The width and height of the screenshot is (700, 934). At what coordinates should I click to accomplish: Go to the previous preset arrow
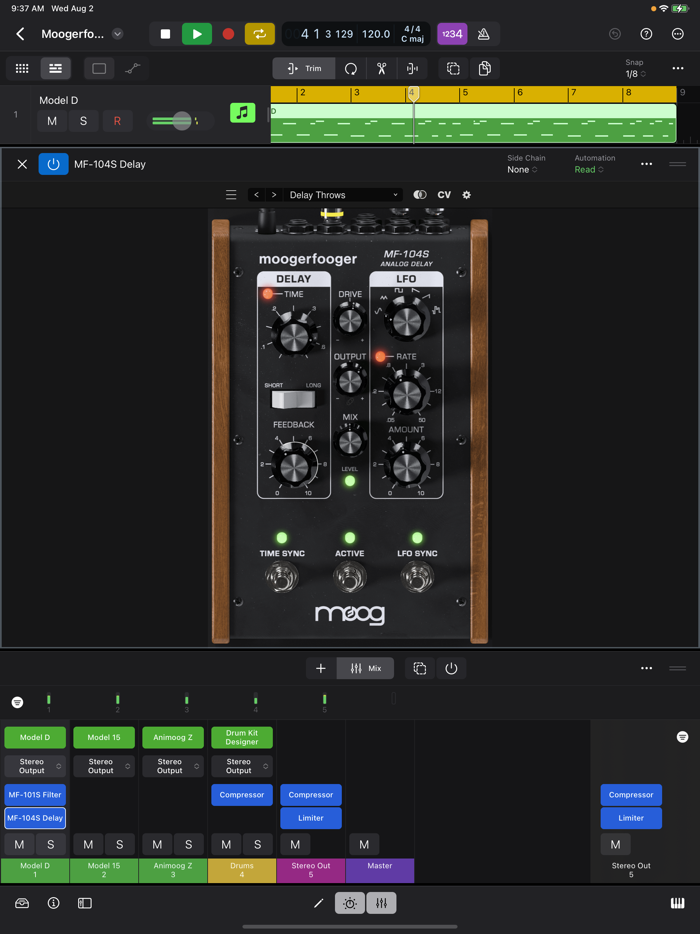(x=256, y=195)
